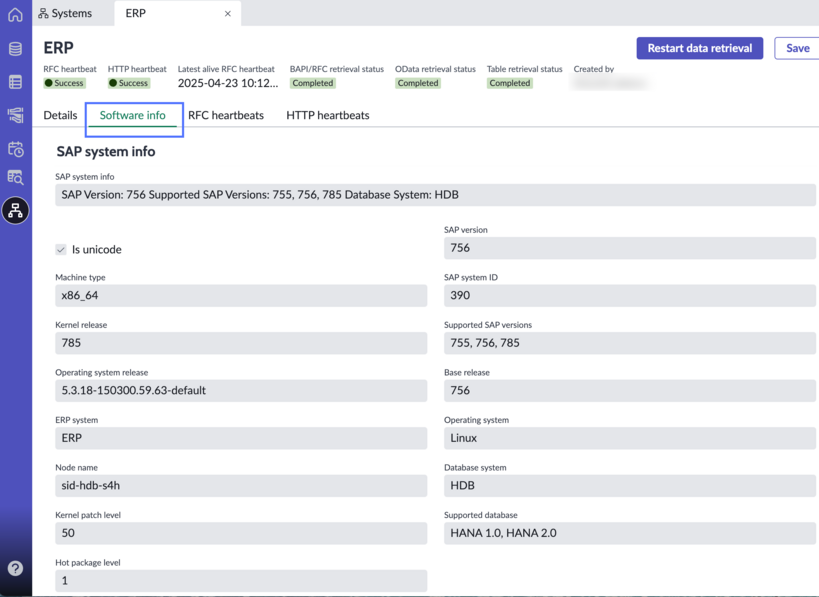819x597 pixels.
Task: Click the Hot package level field
Action: (241, 581)
